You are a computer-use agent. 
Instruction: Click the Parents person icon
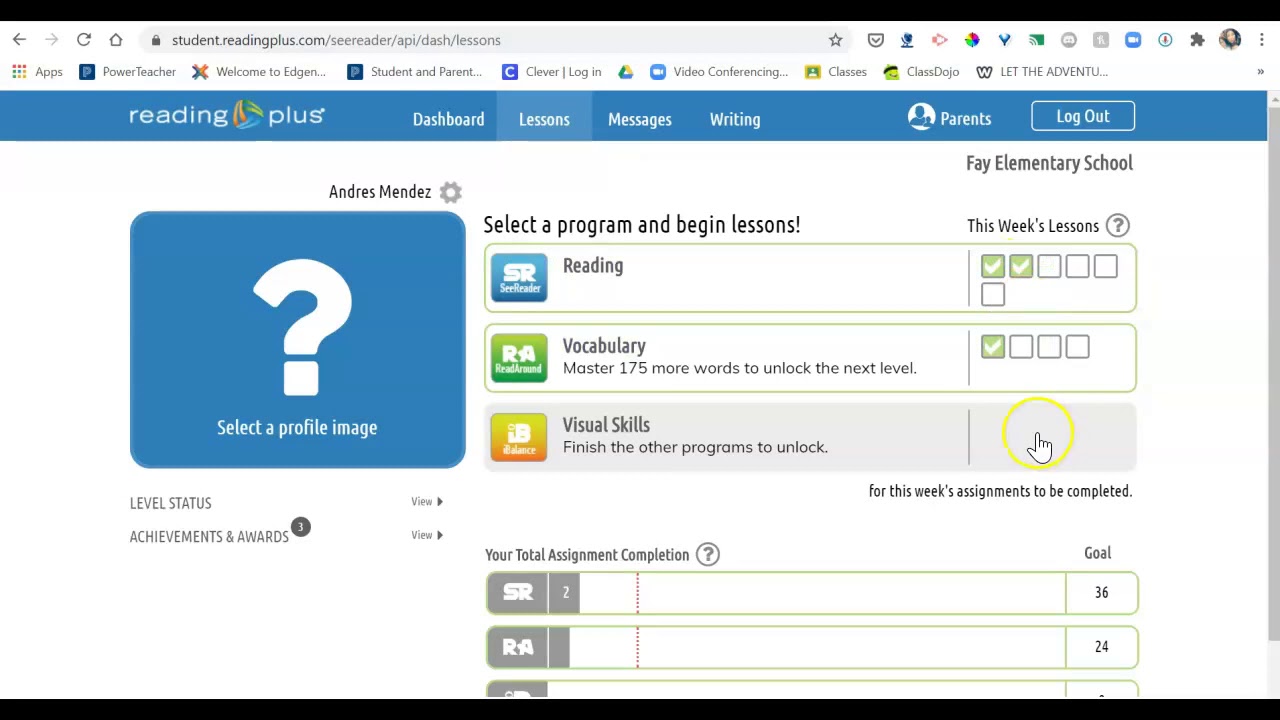(x=921, y=117)
